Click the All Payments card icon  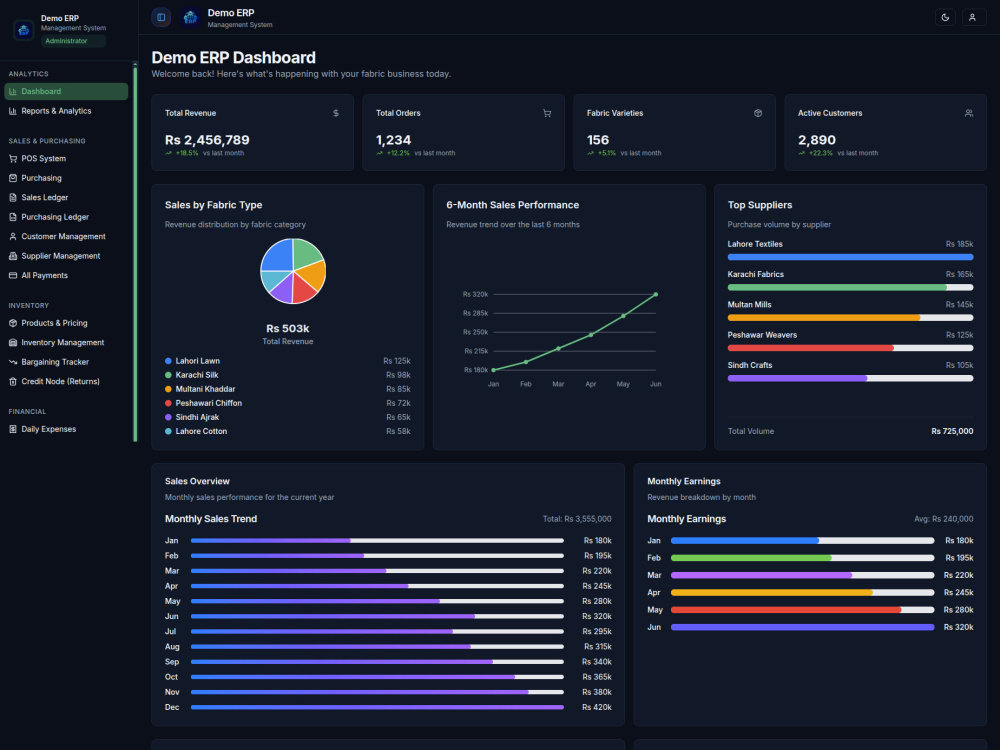(13, 276)
